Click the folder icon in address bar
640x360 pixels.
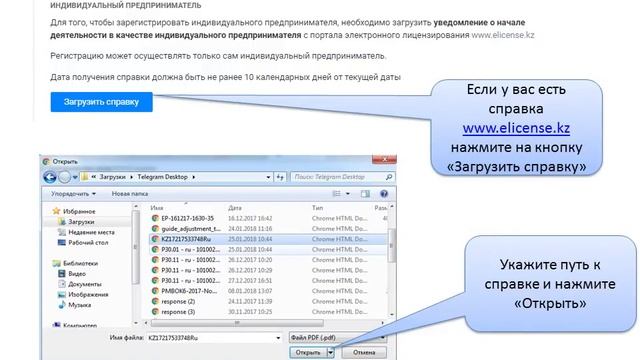click(84, 177)
